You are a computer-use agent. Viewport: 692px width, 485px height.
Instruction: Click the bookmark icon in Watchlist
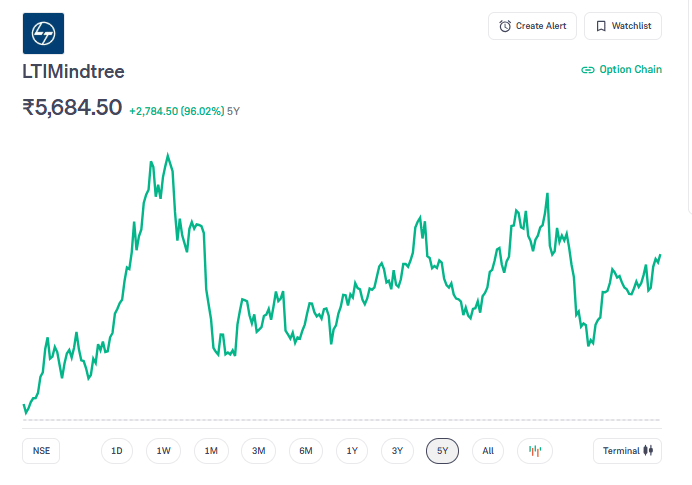pos(600,26)
